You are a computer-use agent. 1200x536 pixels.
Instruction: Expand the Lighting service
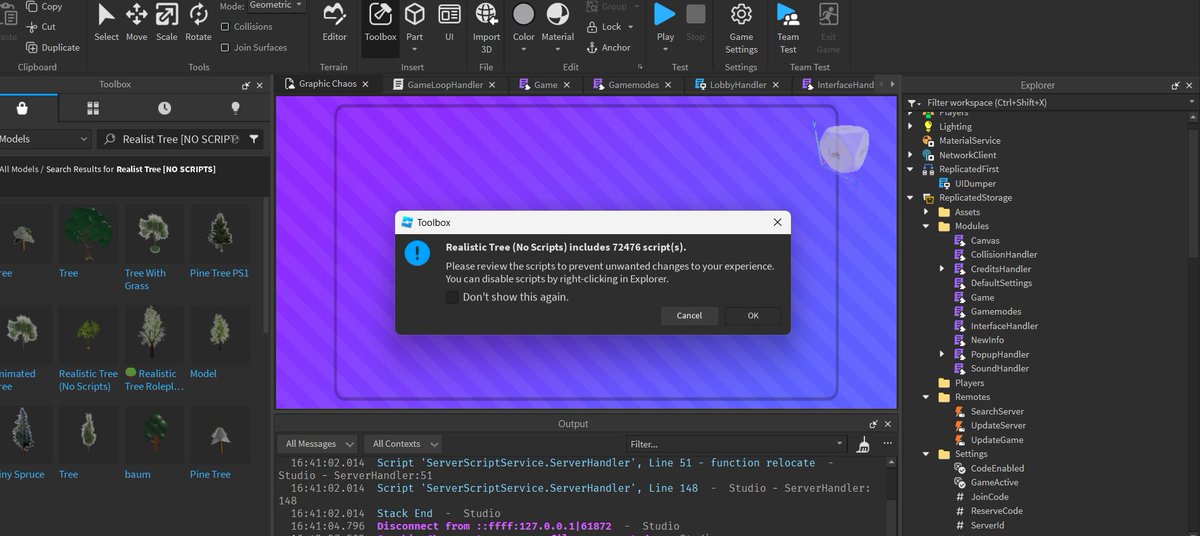911,127
